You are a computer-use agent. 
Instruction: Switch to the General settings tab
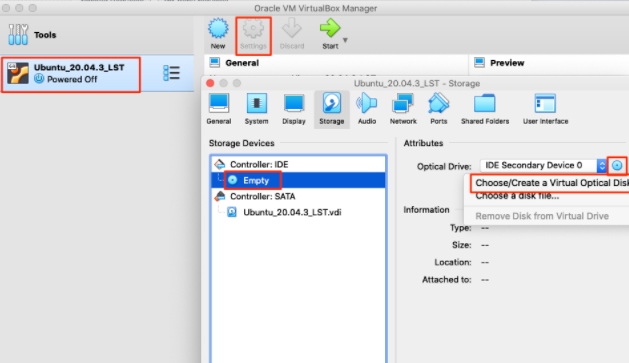[x=219, y=109]
